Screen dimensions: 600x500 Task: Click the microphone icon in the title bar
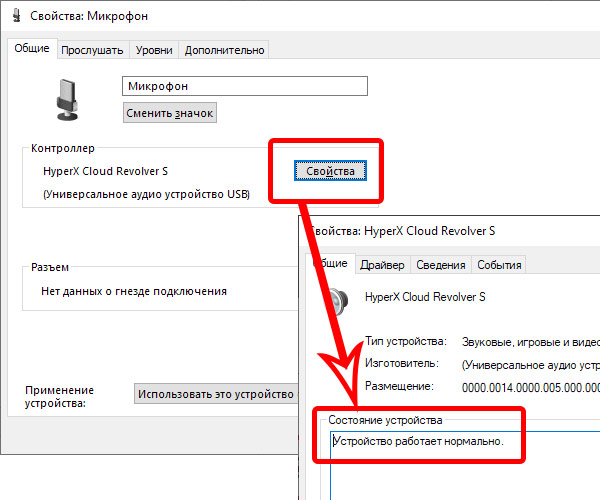tap(16, 15)
